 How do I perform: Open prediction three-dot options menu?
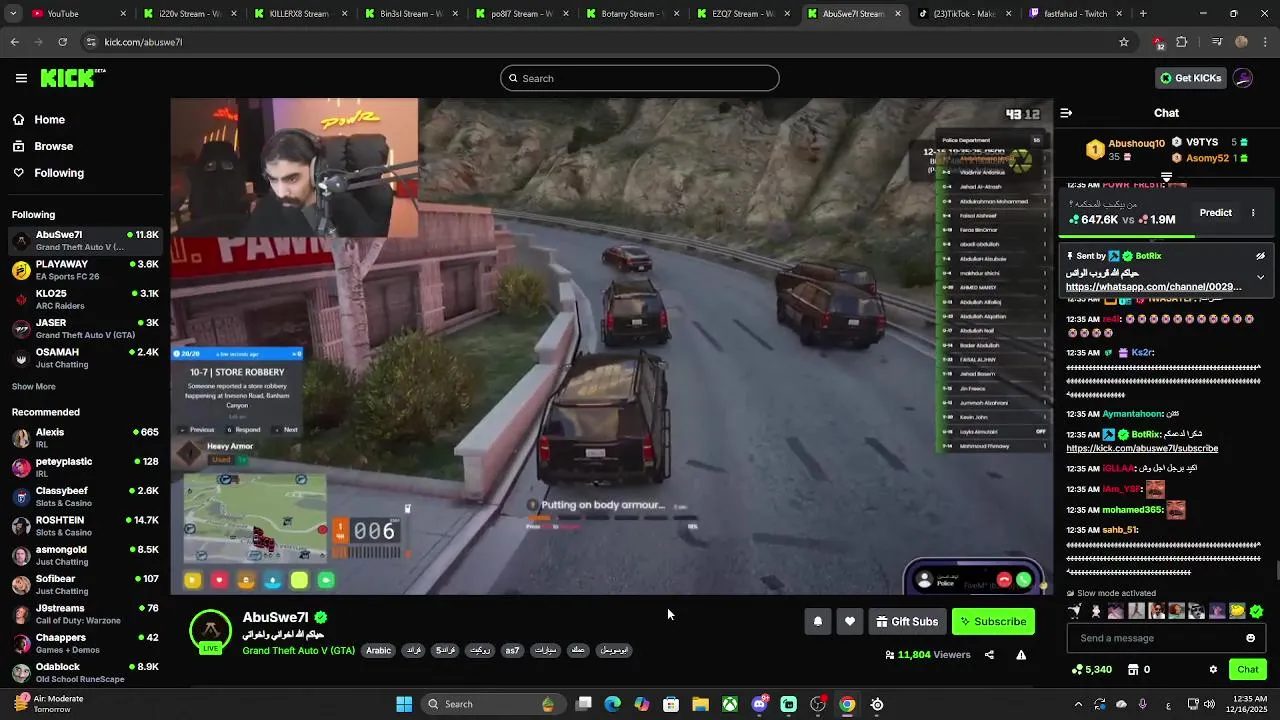tap(1253, 213)
